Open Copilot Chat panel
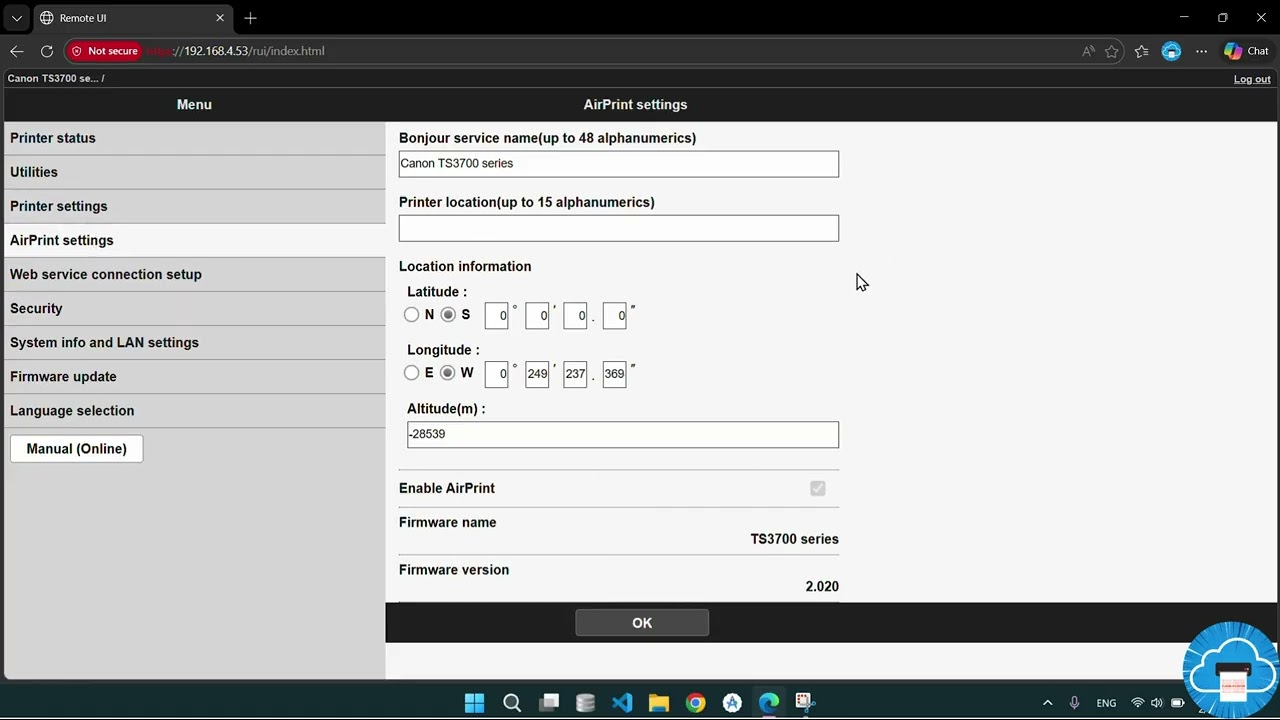Image resolution: width=1280 pixels, height=720 pixels. [1246, 51]
